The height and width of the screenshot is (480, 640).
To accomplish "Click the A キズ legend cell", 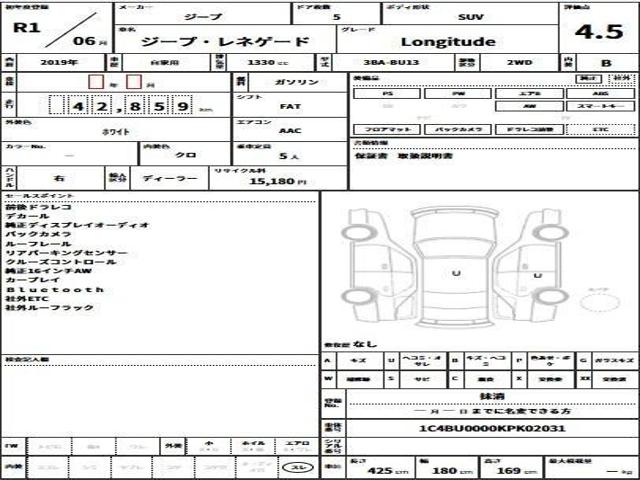I will [353, 361].
